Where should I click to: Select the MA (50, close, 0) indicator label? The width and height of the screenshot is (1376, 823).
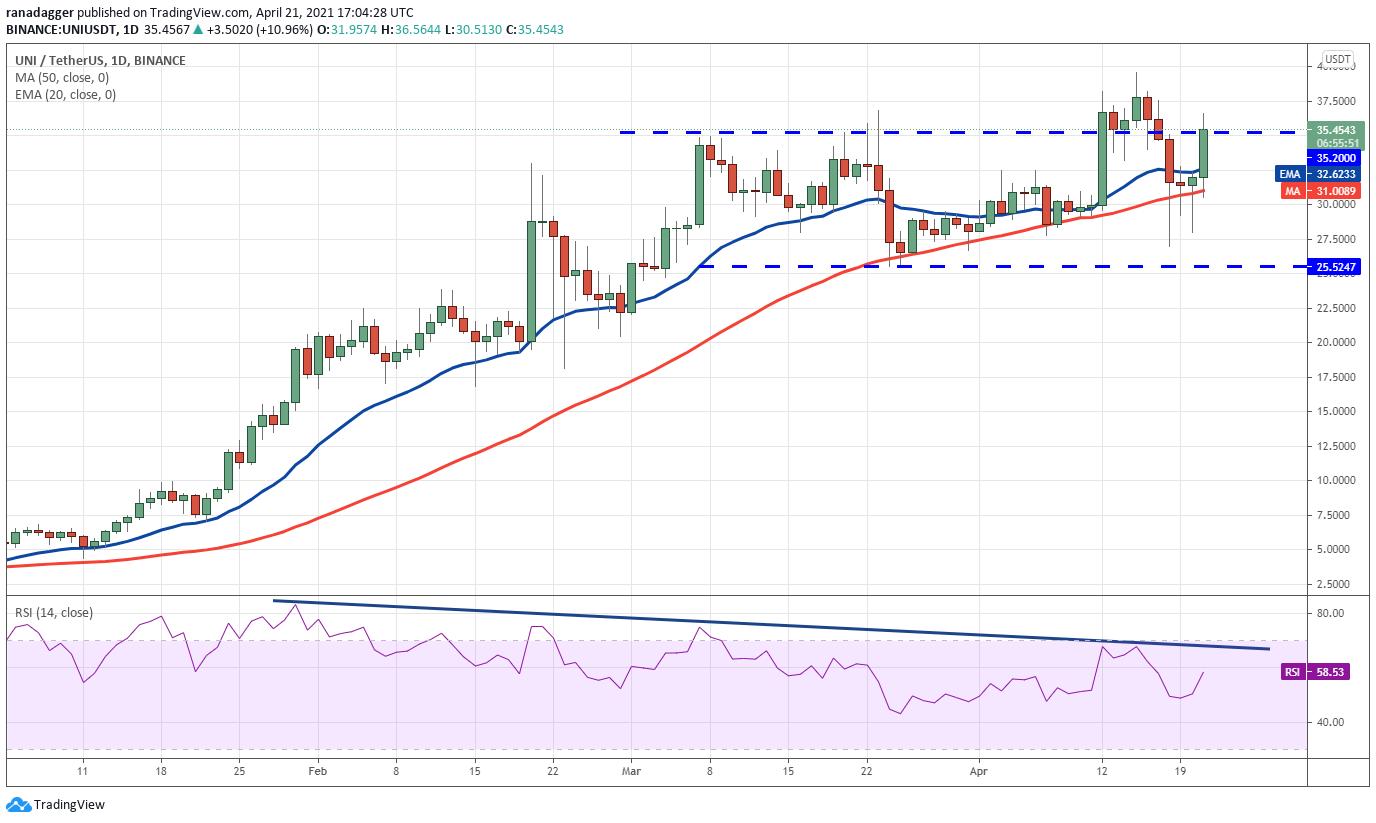coord(60,77)
